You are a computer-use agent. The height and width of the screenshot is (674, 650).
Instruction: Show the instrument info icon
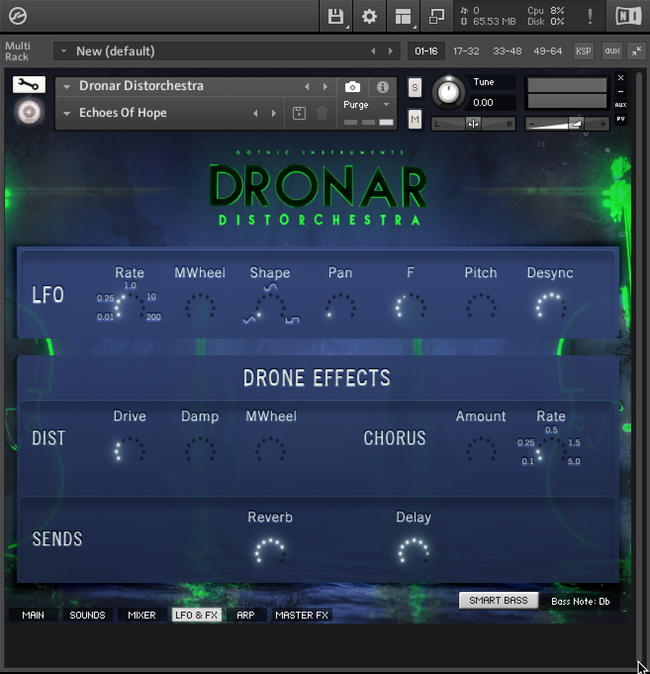pos(382,87)
